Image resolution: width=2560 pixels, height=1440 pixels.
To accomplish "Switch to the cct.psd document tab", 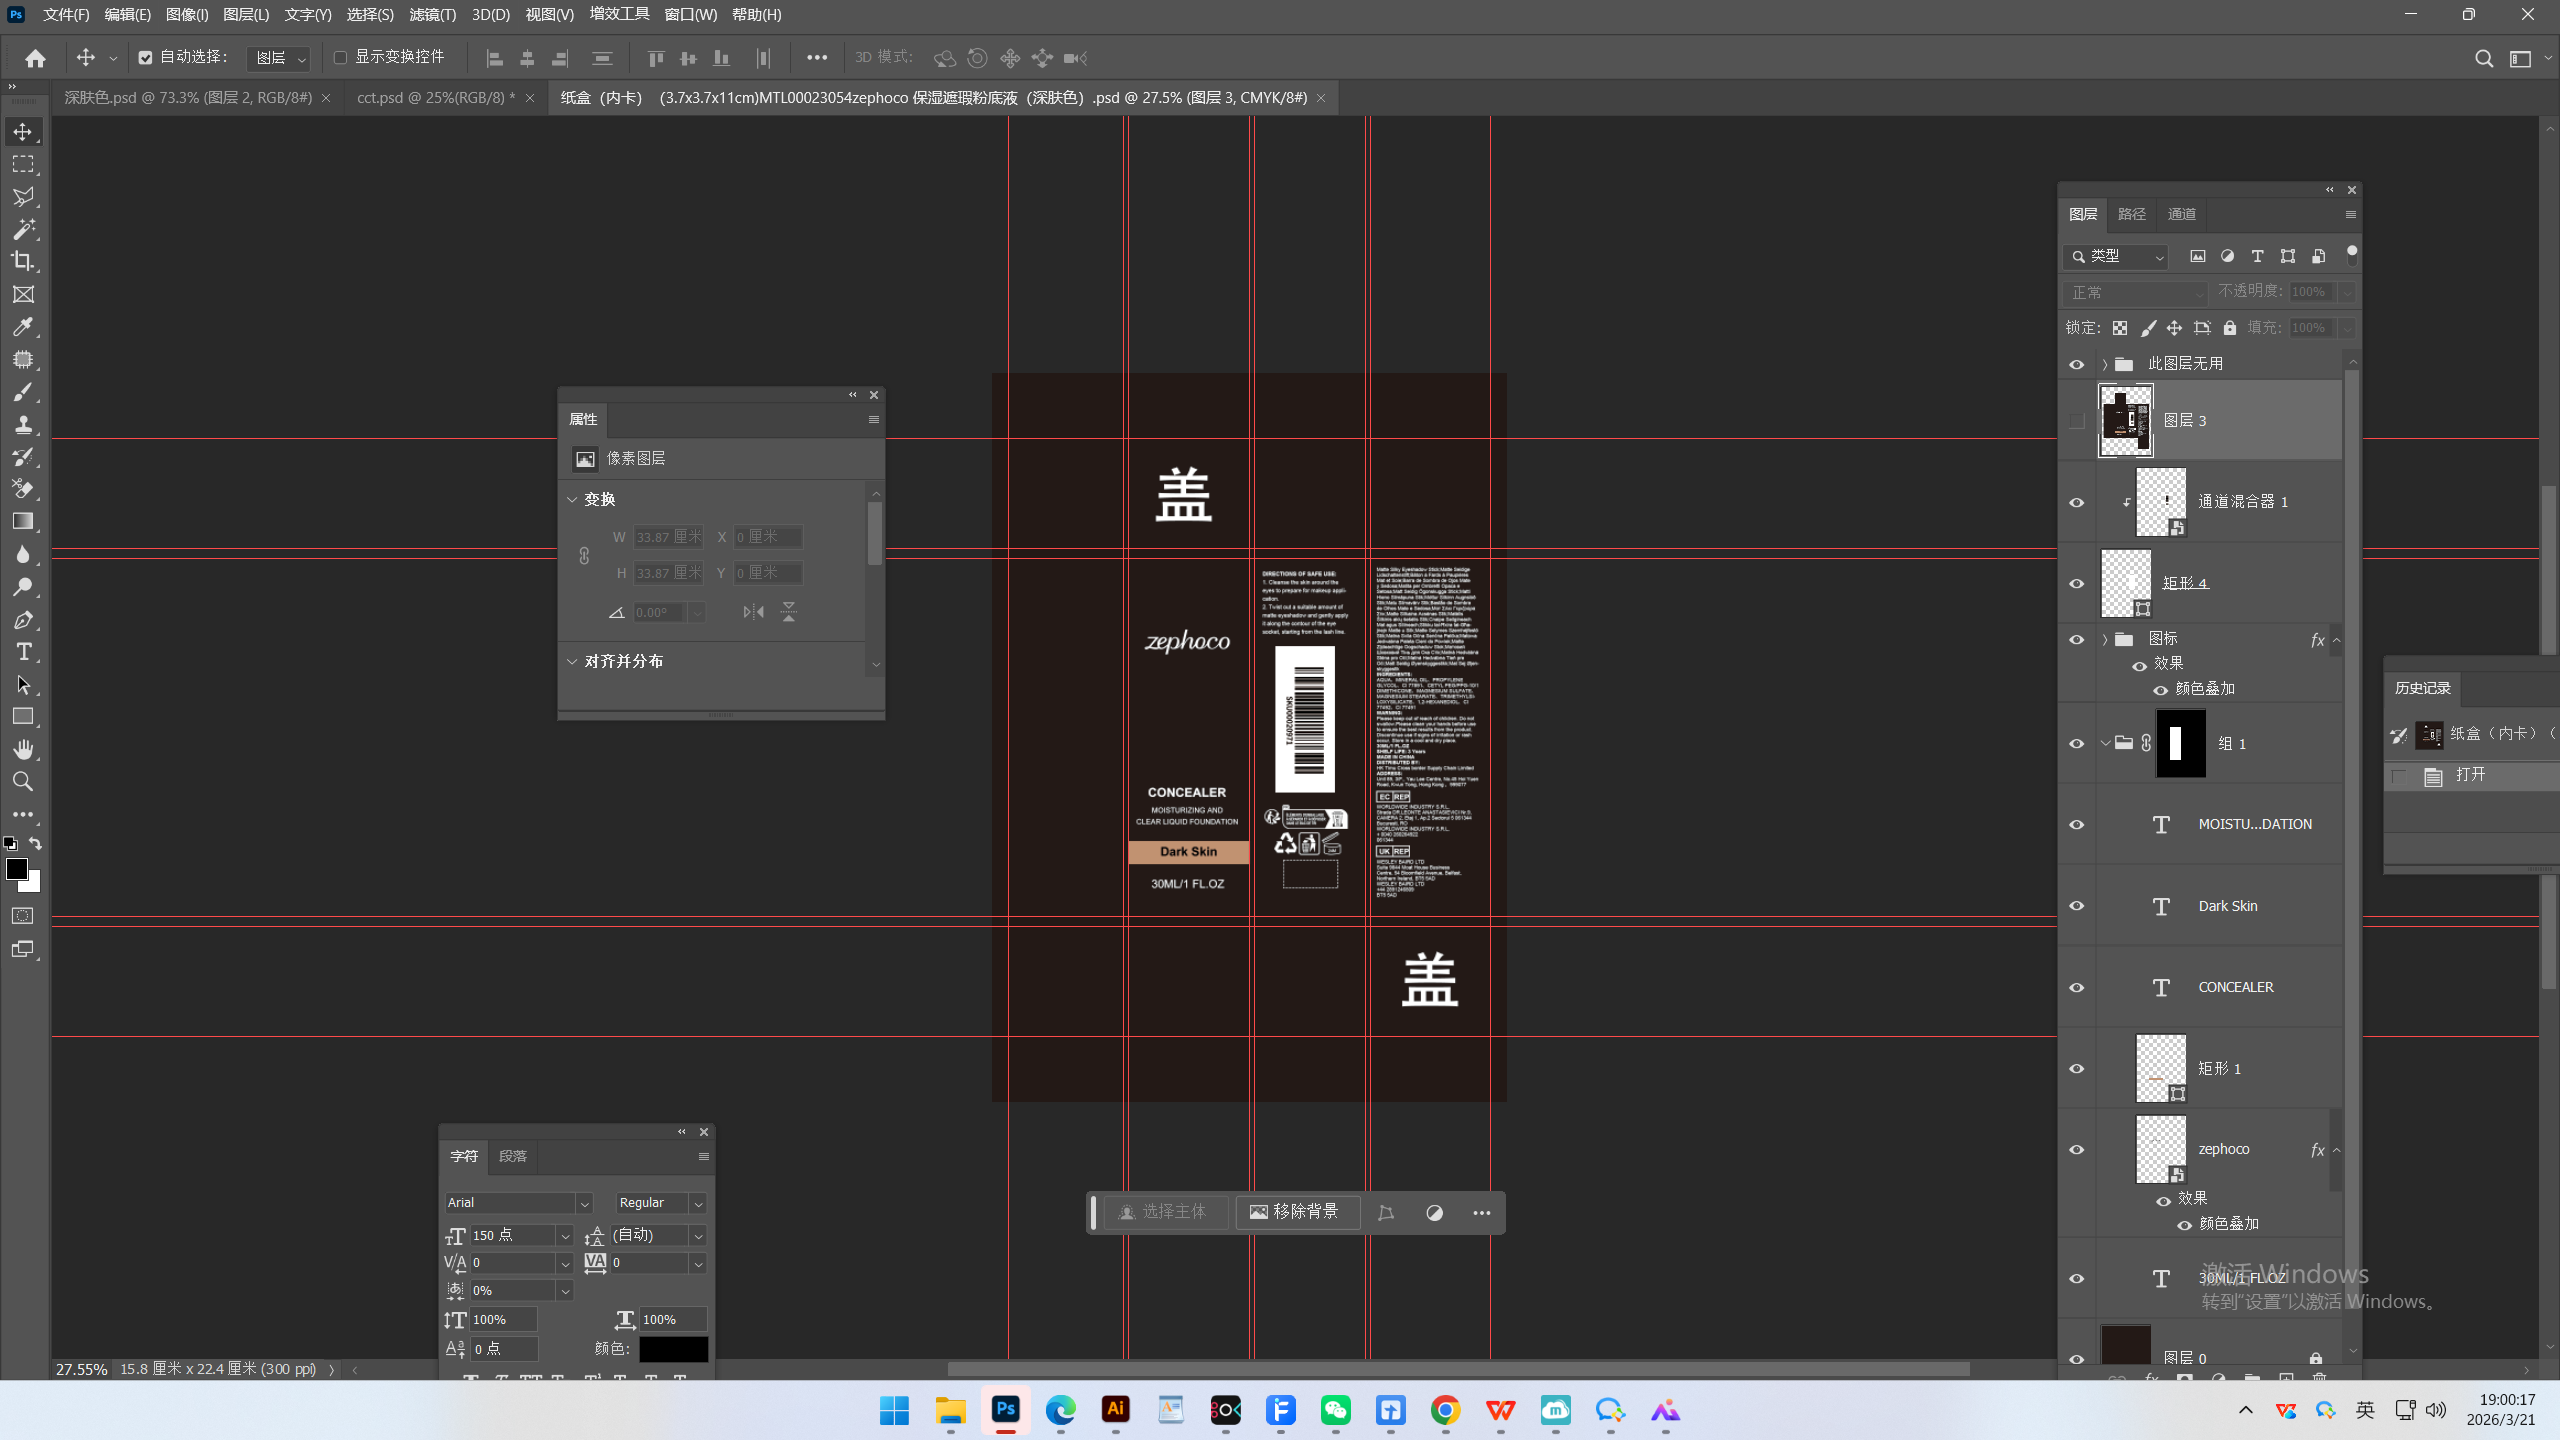I will 436,98.
